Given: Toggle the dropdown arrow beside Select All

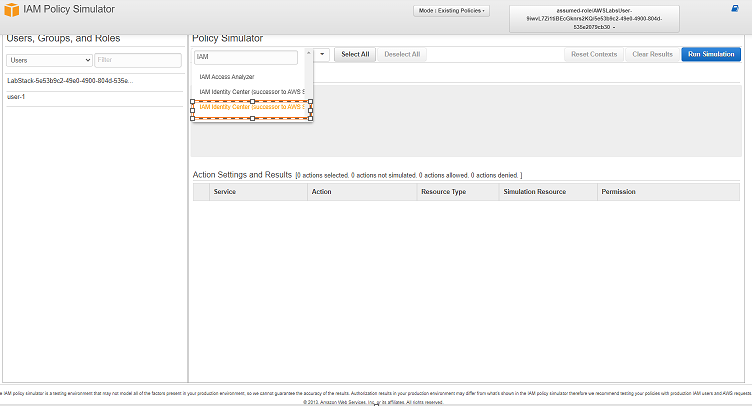Looking at the screenshot, I should pos(322,55).
